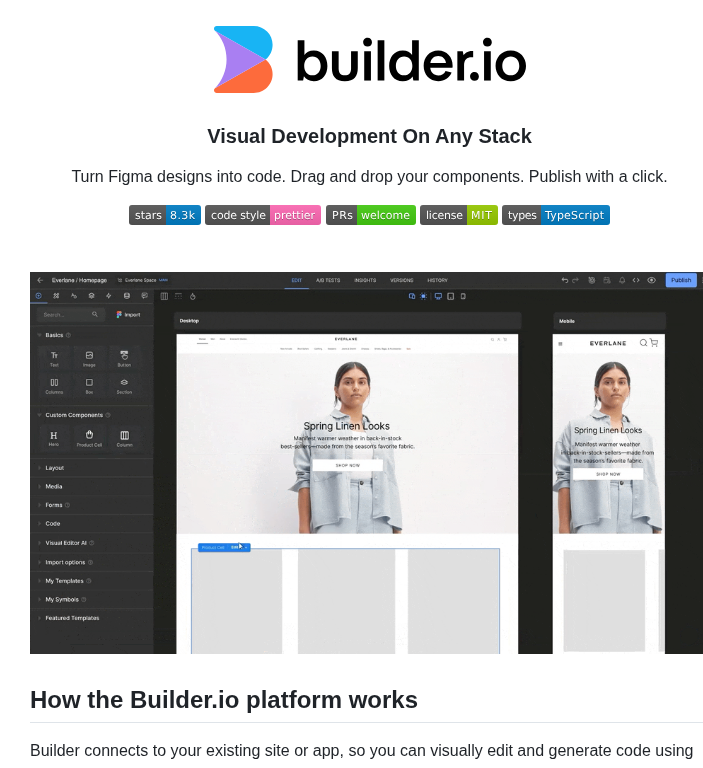Click the mobile SHOP NOW button
Viewport: 703px width, 768px height.
608,474
